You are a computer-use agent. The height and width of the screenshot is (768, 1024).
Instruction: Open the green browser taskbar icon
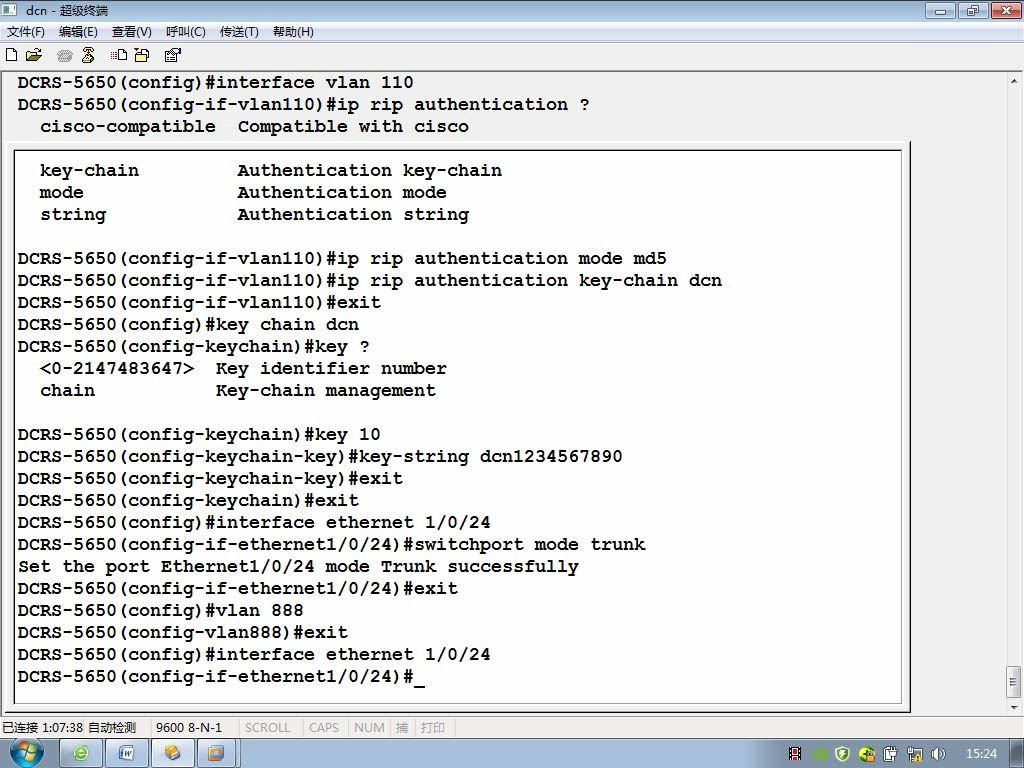pos(81,754)
